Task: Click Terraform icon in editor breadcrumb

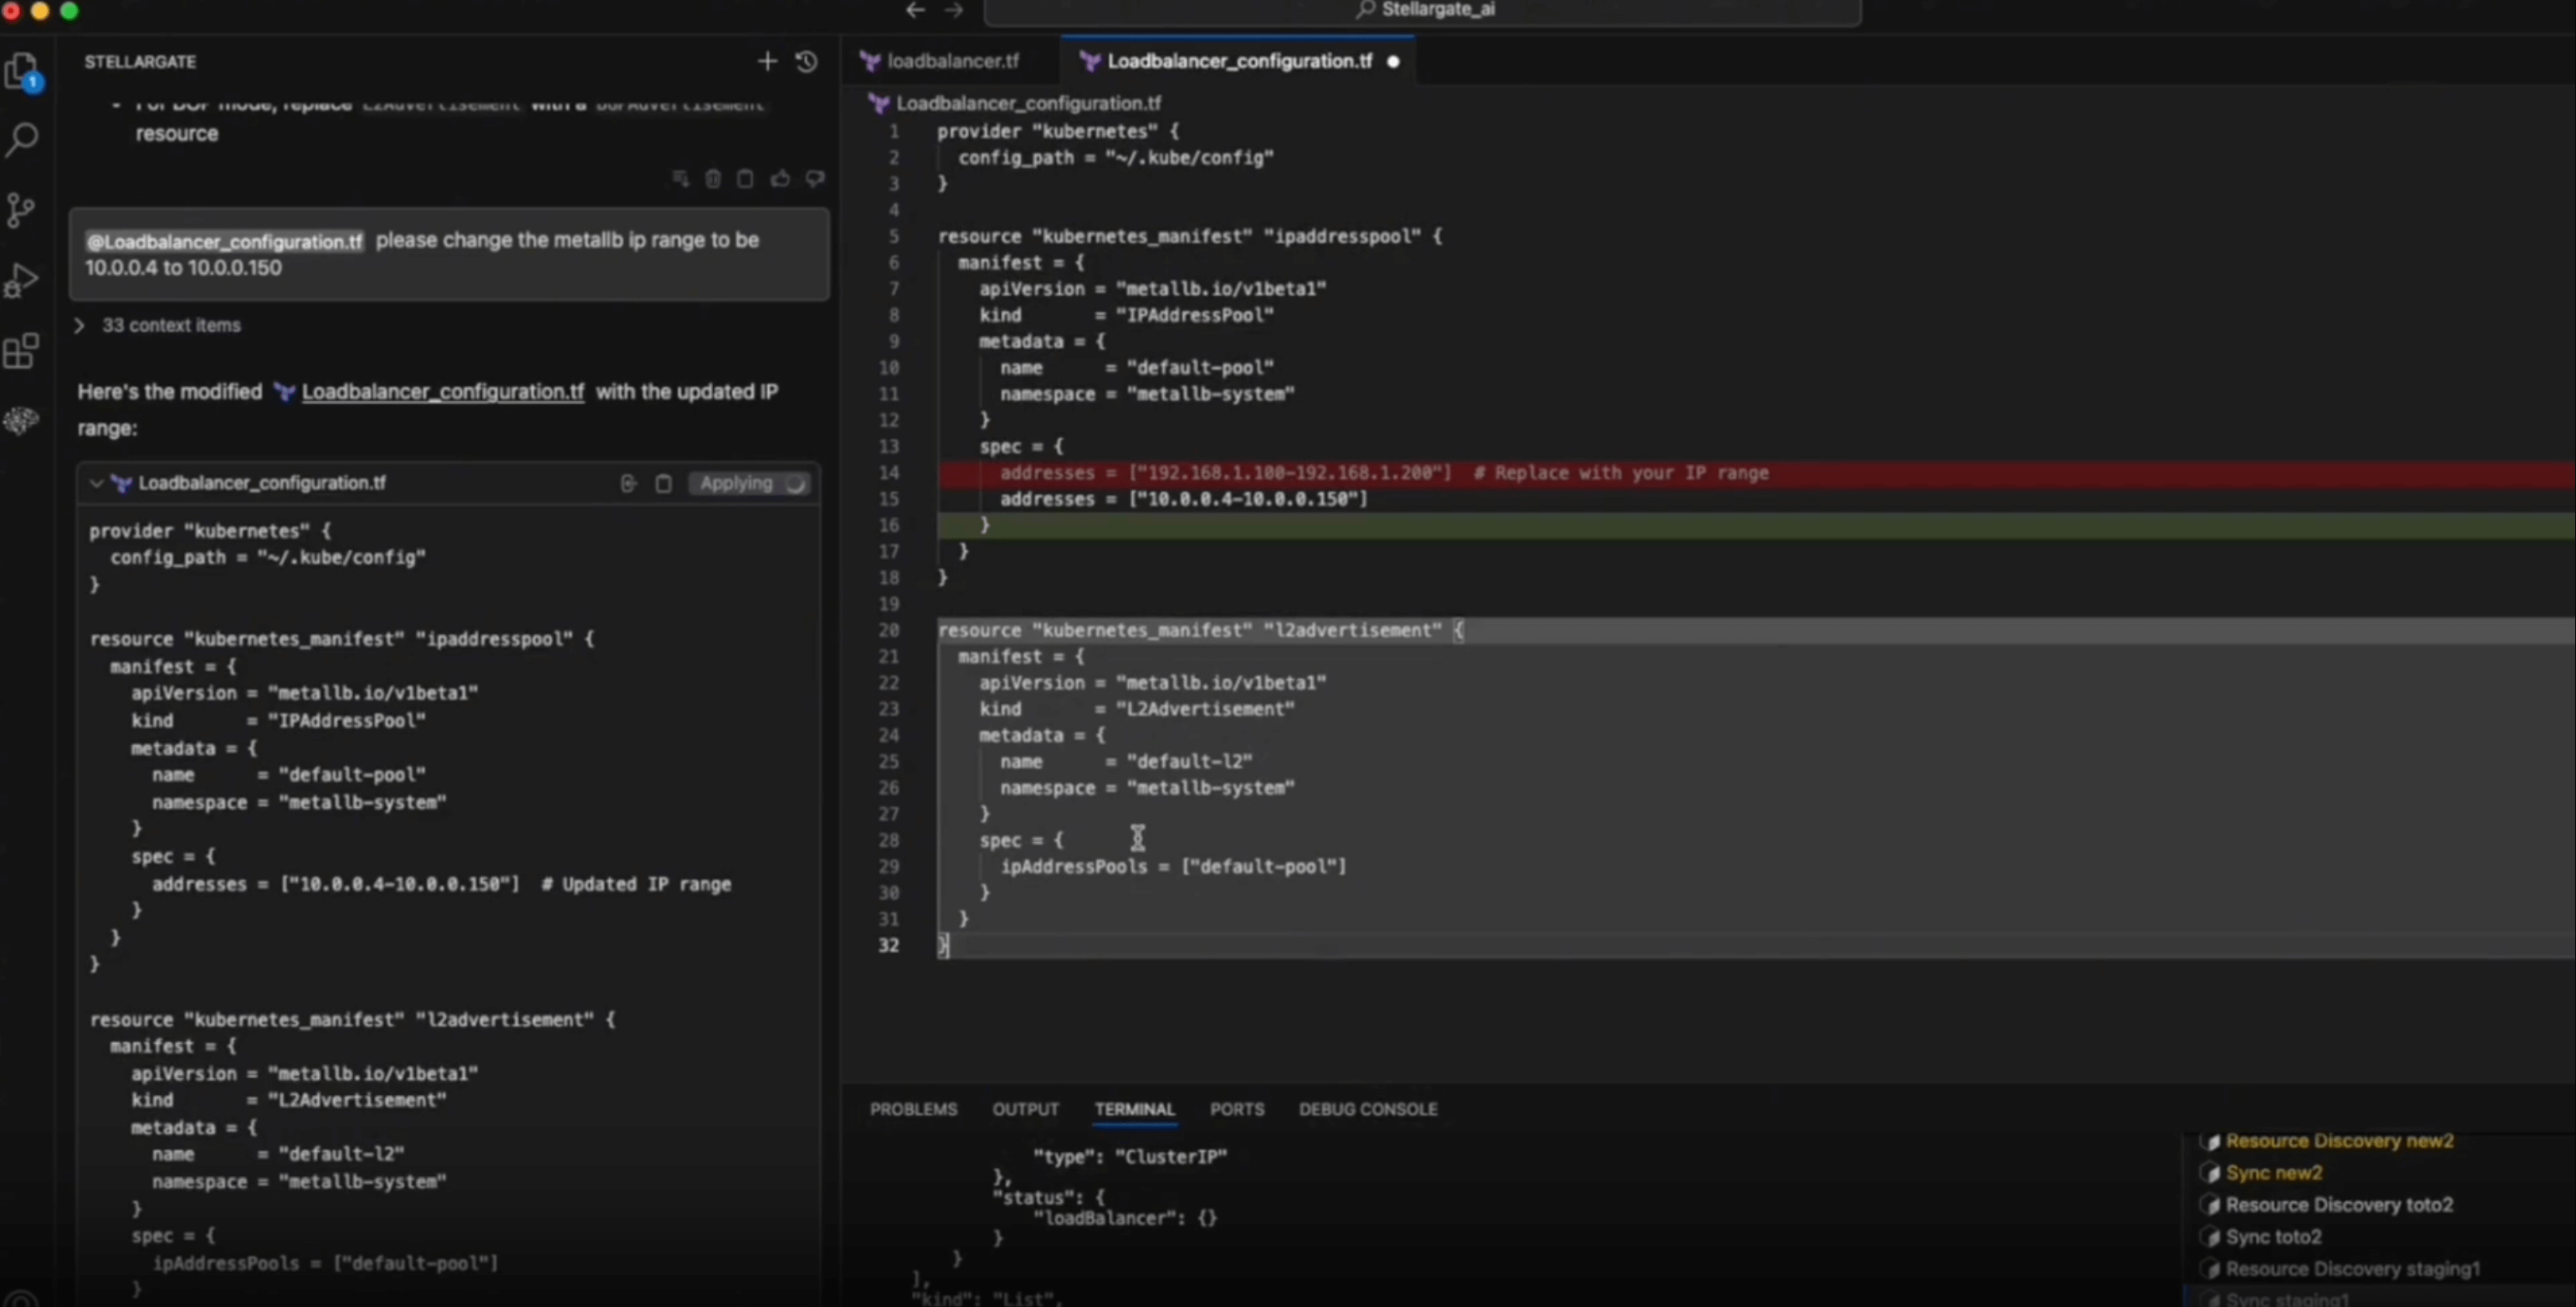Action: [879, 103]
